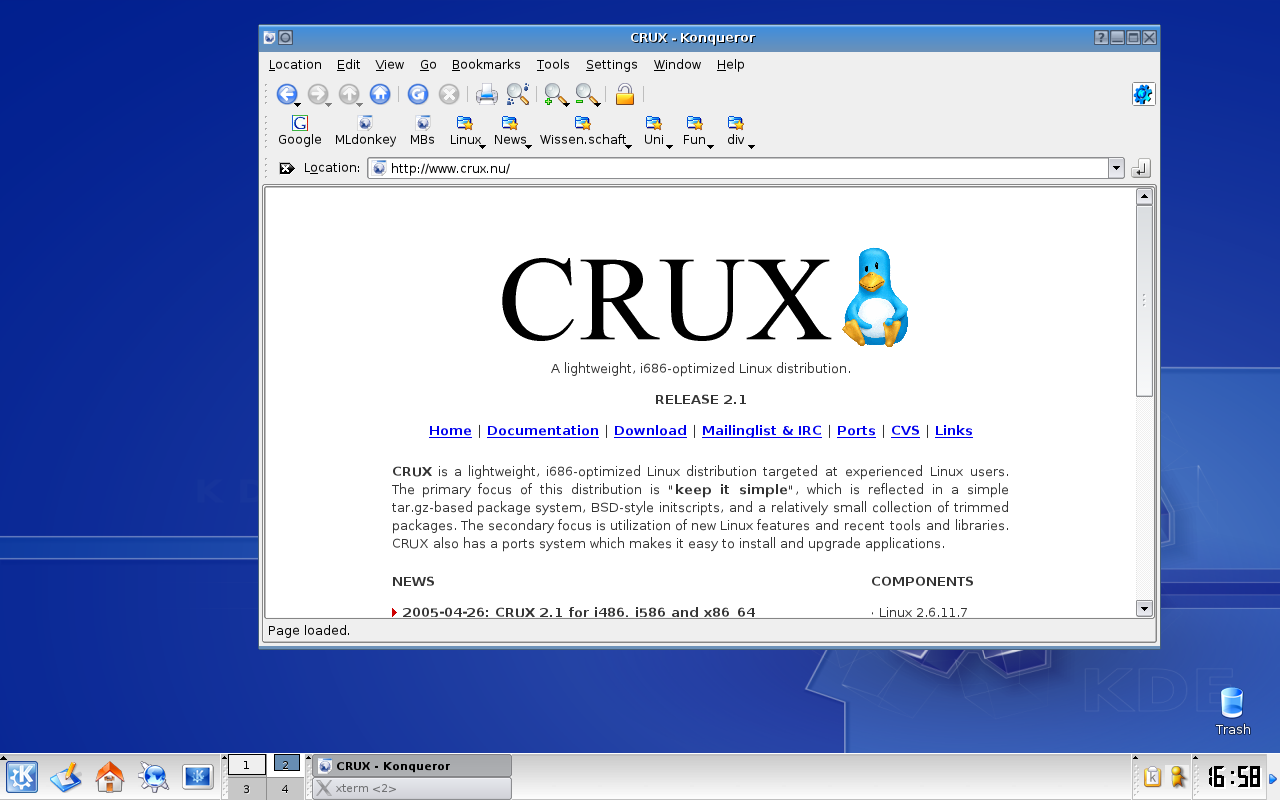1280x800 pixels.
Task: Increase font size with zoom-in magnifier
Action: pos(556,94)
